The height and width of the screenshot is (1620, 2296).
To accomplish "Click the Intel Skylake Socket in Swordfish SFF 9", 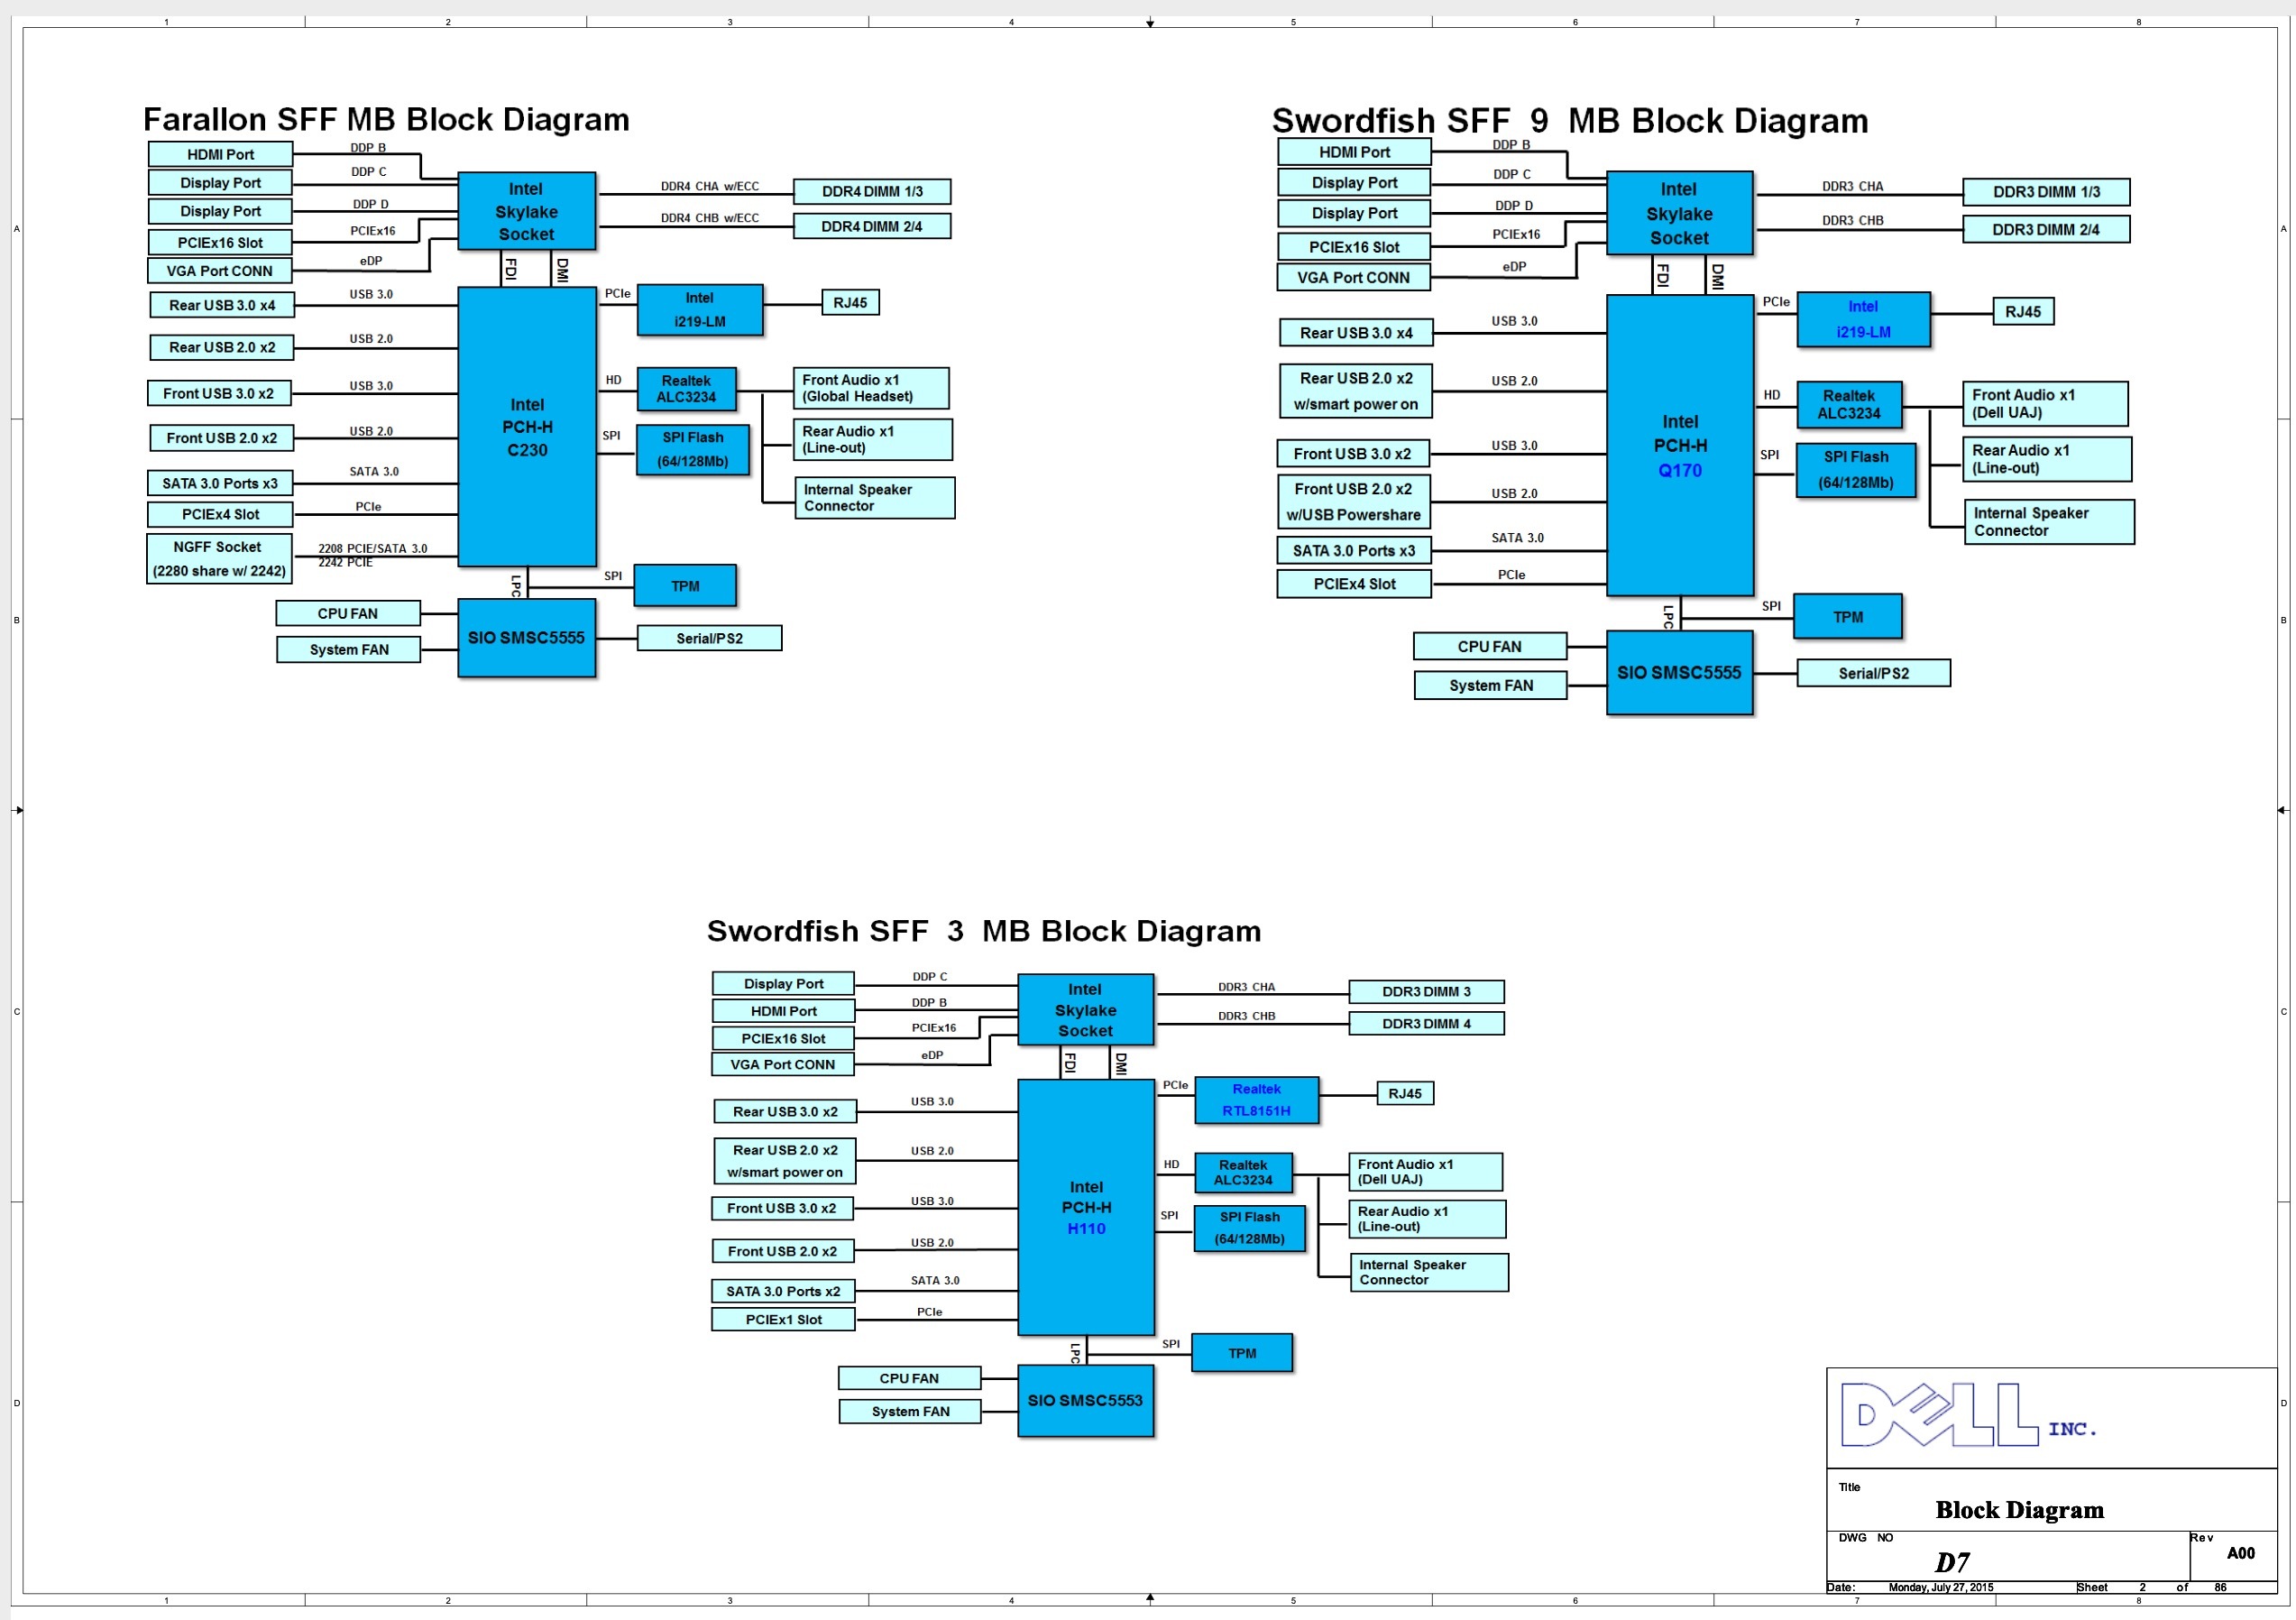I will coord(1680,214).
